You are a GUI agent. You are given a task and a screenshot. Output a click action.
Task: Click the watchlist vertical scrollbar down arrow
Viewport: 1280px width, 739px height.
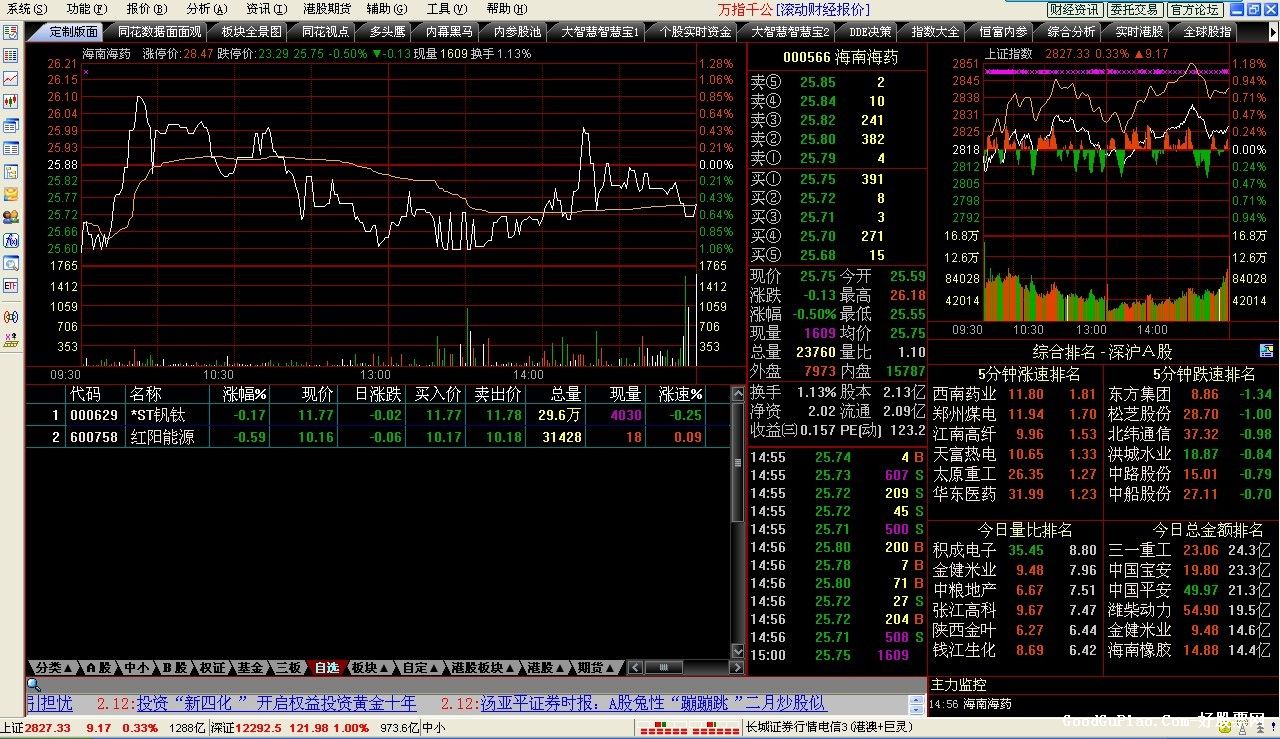[738, 651]
